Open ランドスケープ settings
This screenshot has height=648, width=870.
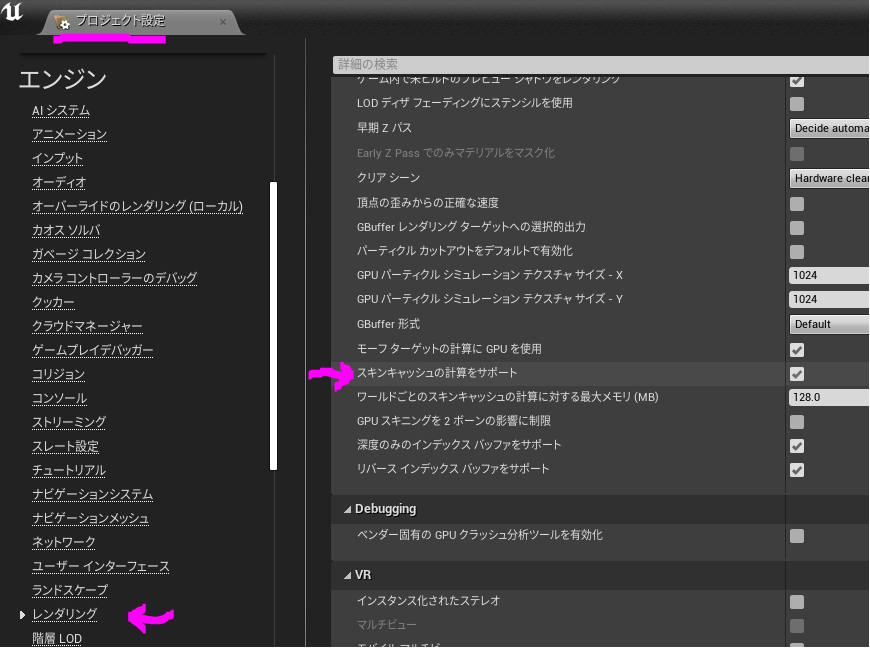(70, 590)
